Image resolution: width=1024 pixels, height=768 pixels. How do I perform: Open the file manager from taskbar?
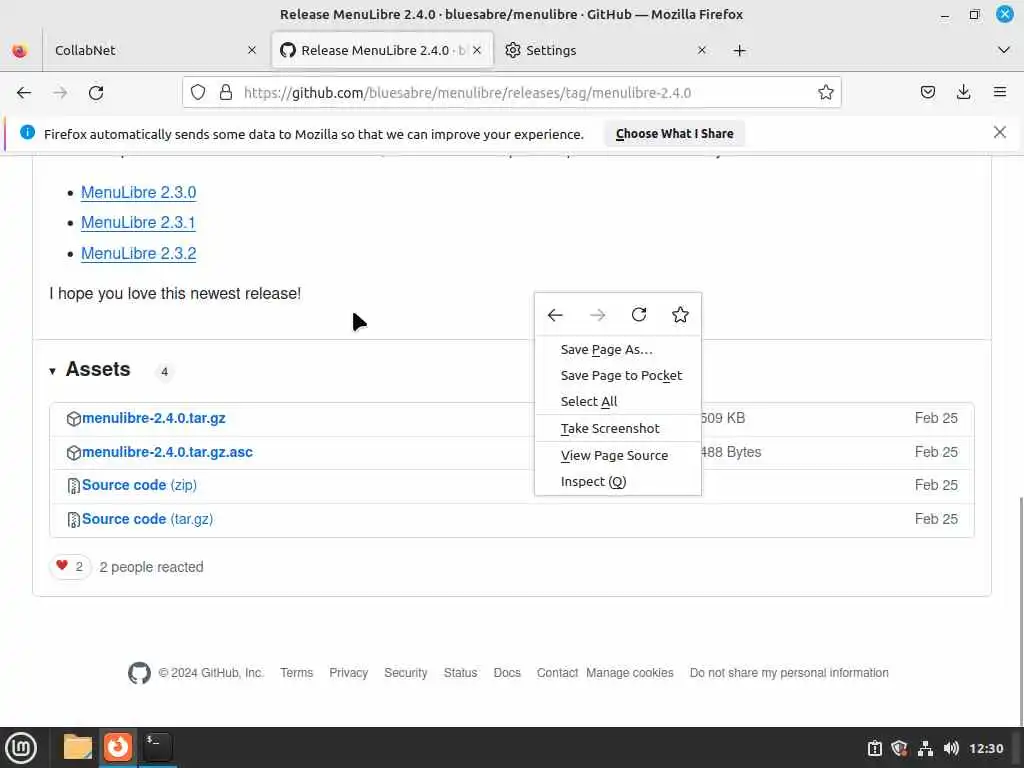(x=78, y=747)
